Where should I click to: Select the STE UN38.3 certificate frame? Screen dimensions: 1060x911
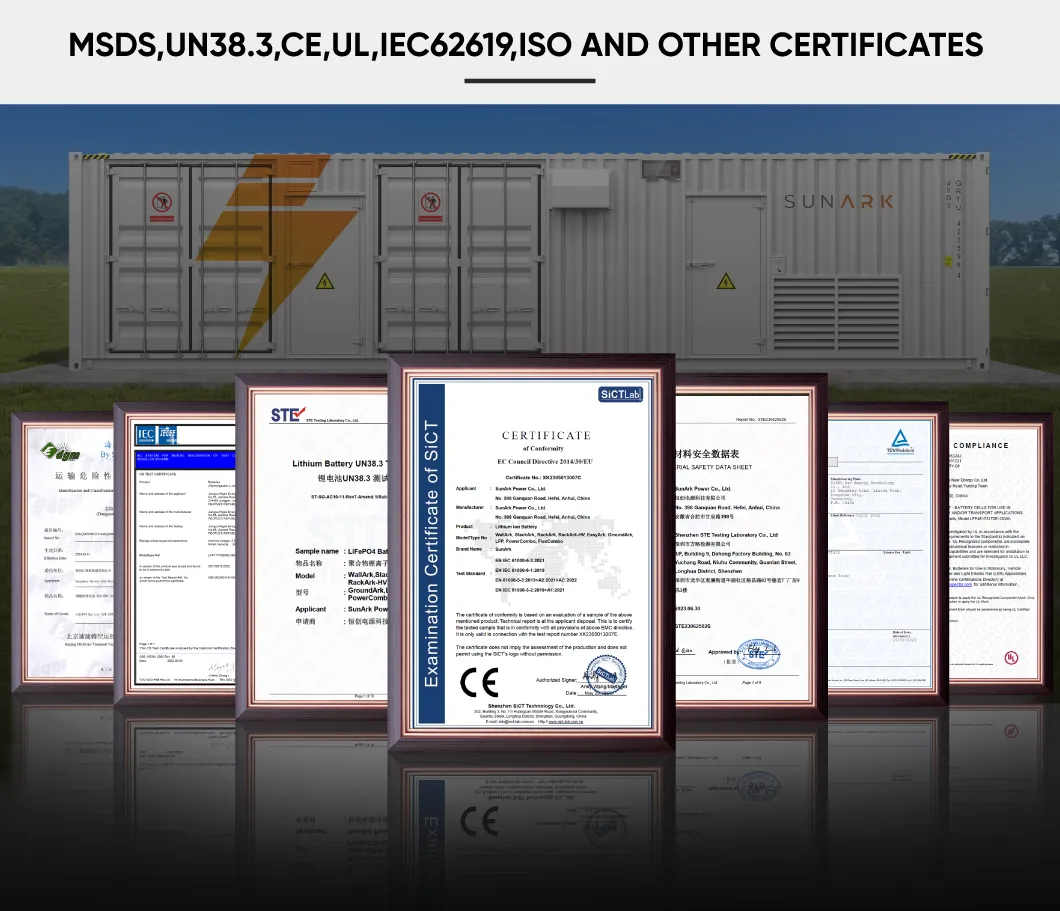coord(312,546)
